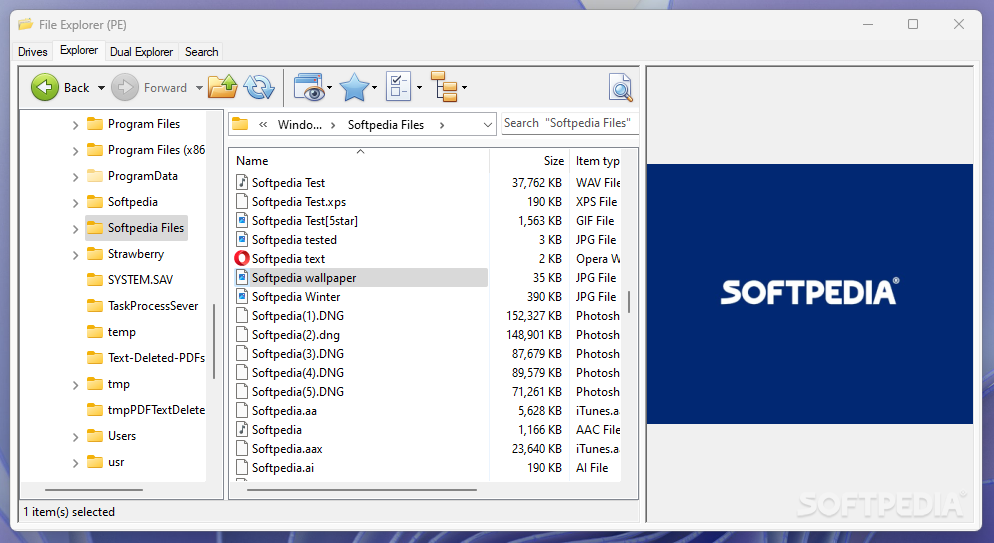Click the file list vertical scrollbar
This screenshot has width=994, height=543.
[629, 302]
